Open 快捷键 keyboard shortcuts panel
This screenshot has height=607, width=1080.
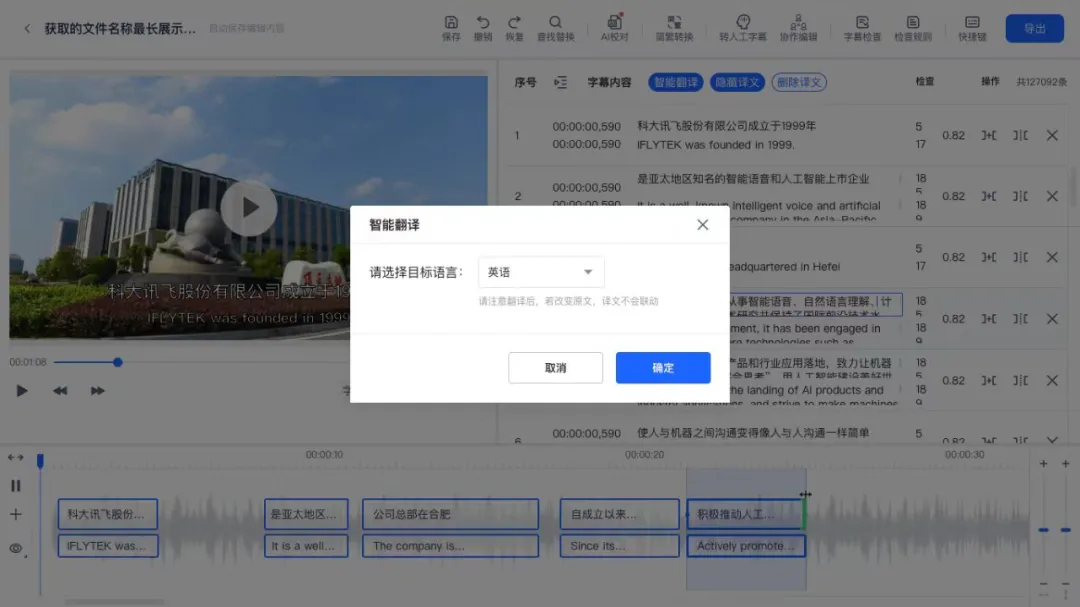[x=972, y=23]
